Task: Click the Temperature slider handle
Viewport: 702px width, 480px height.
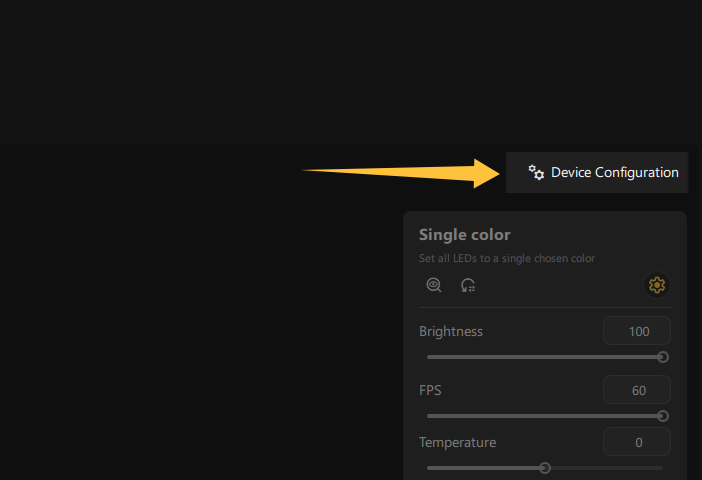Action: coord(545,468)
